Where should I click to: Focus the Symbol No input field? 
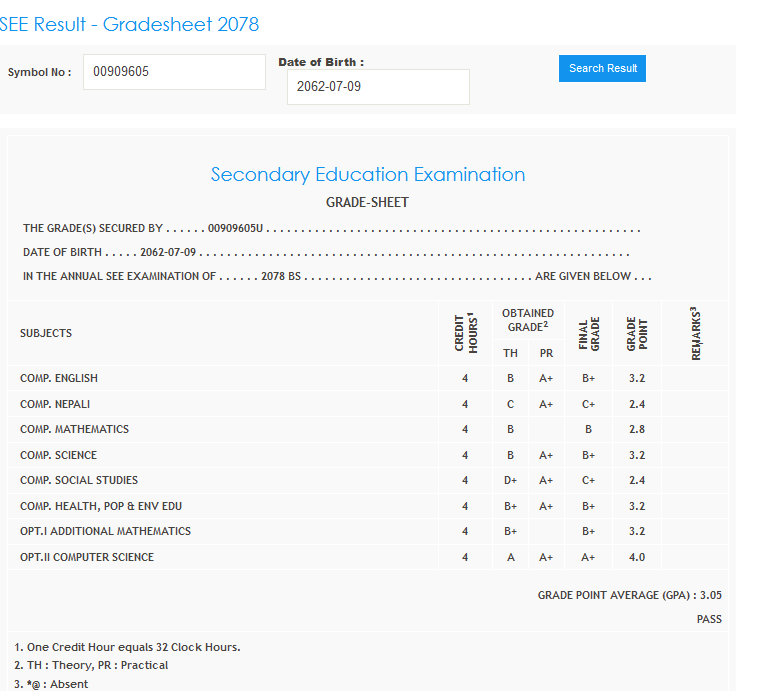[174, 72]
